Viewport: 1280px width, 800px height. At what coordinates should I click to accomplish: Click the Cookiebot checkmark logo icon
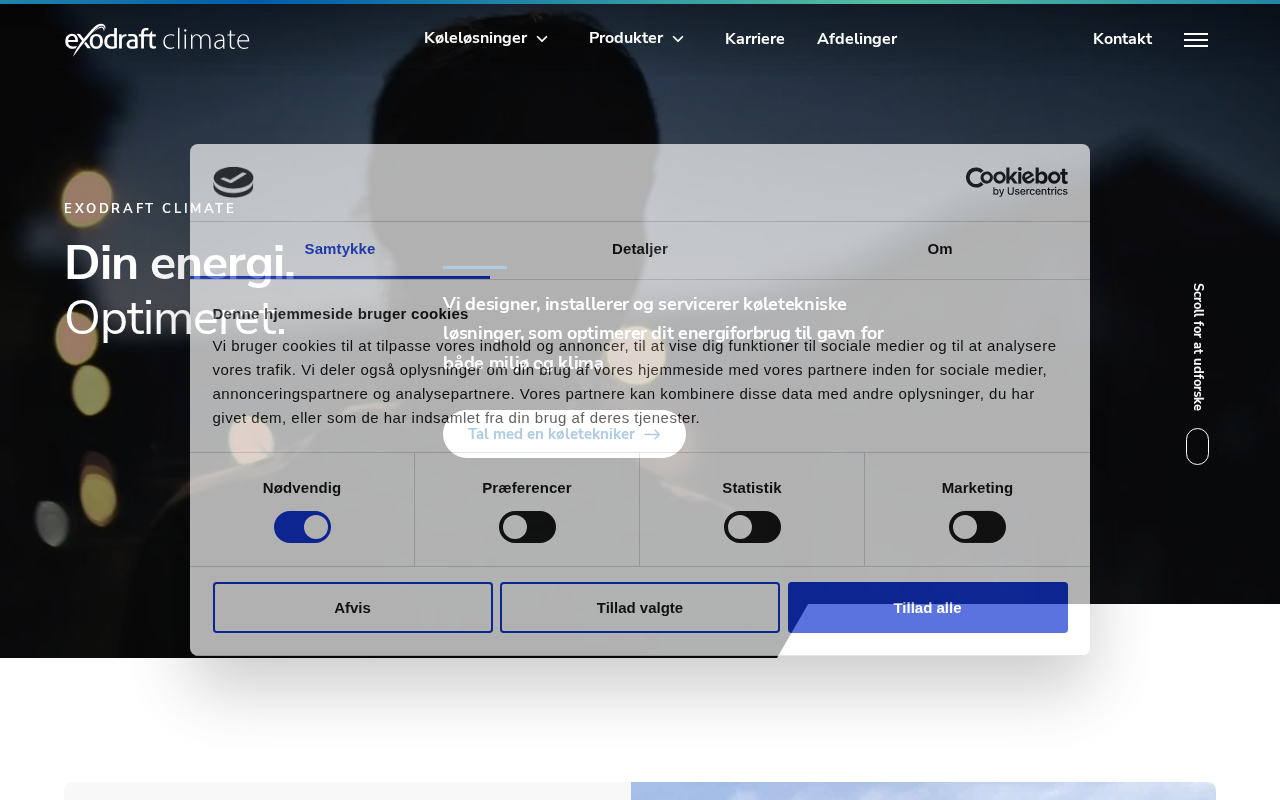tap(233, 182)
